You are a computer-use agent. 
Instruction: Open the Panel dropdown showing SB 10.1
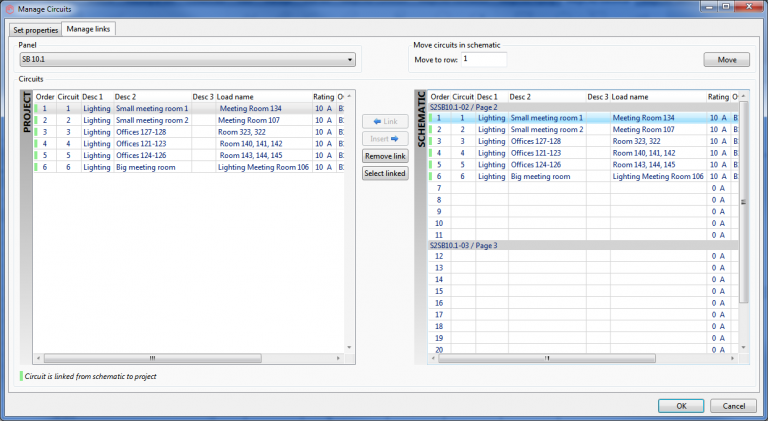187,60
